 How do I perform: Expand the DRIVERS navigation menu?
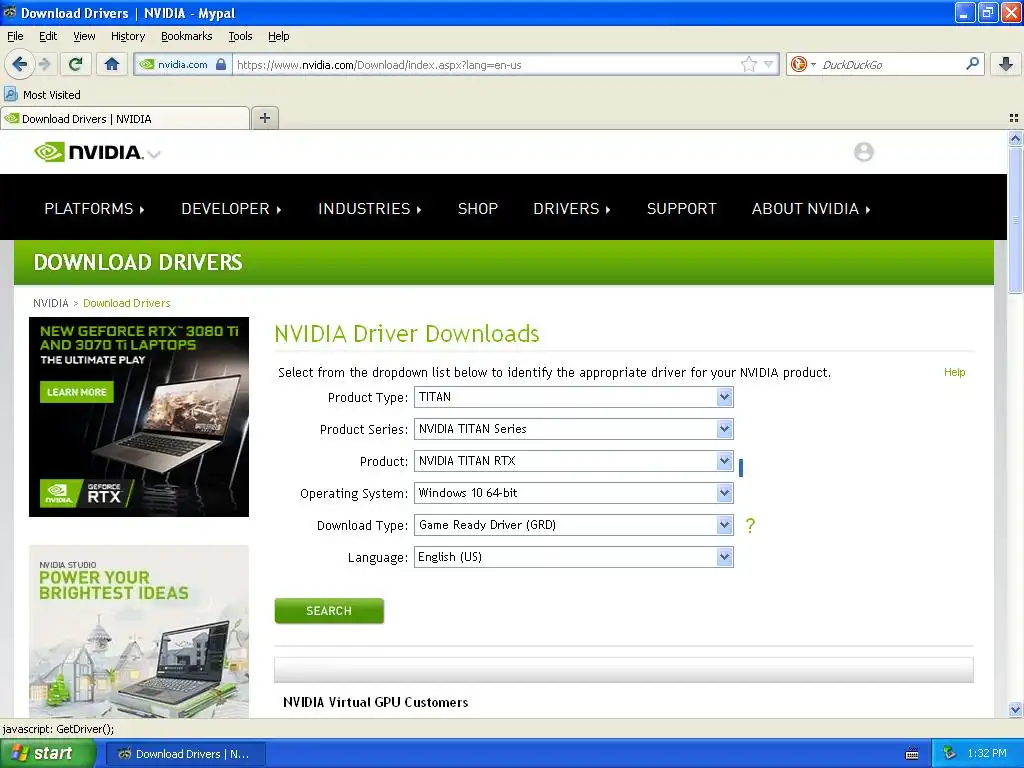pyautogui.click(x=572, y=208)
